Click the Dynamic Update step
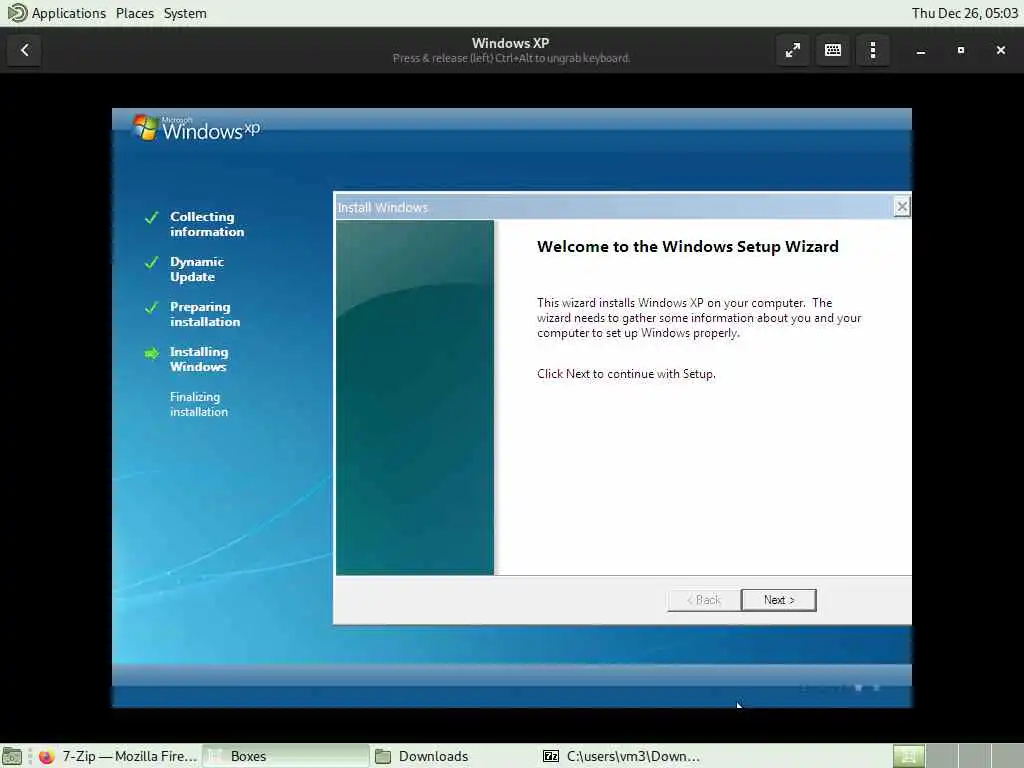Screen dimensions: 1024x768 [197, 269]
